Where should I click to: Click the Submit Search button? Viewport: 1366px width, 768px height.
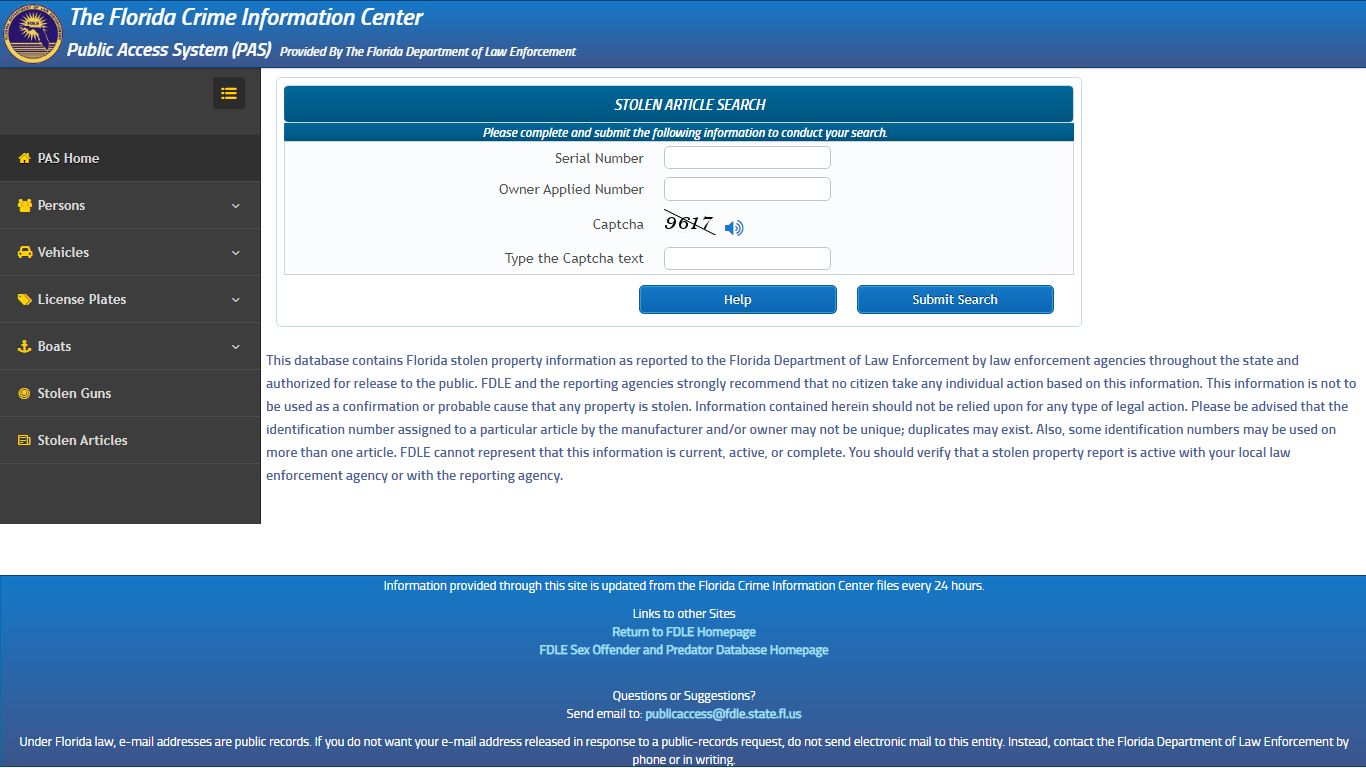pos(955,299)
